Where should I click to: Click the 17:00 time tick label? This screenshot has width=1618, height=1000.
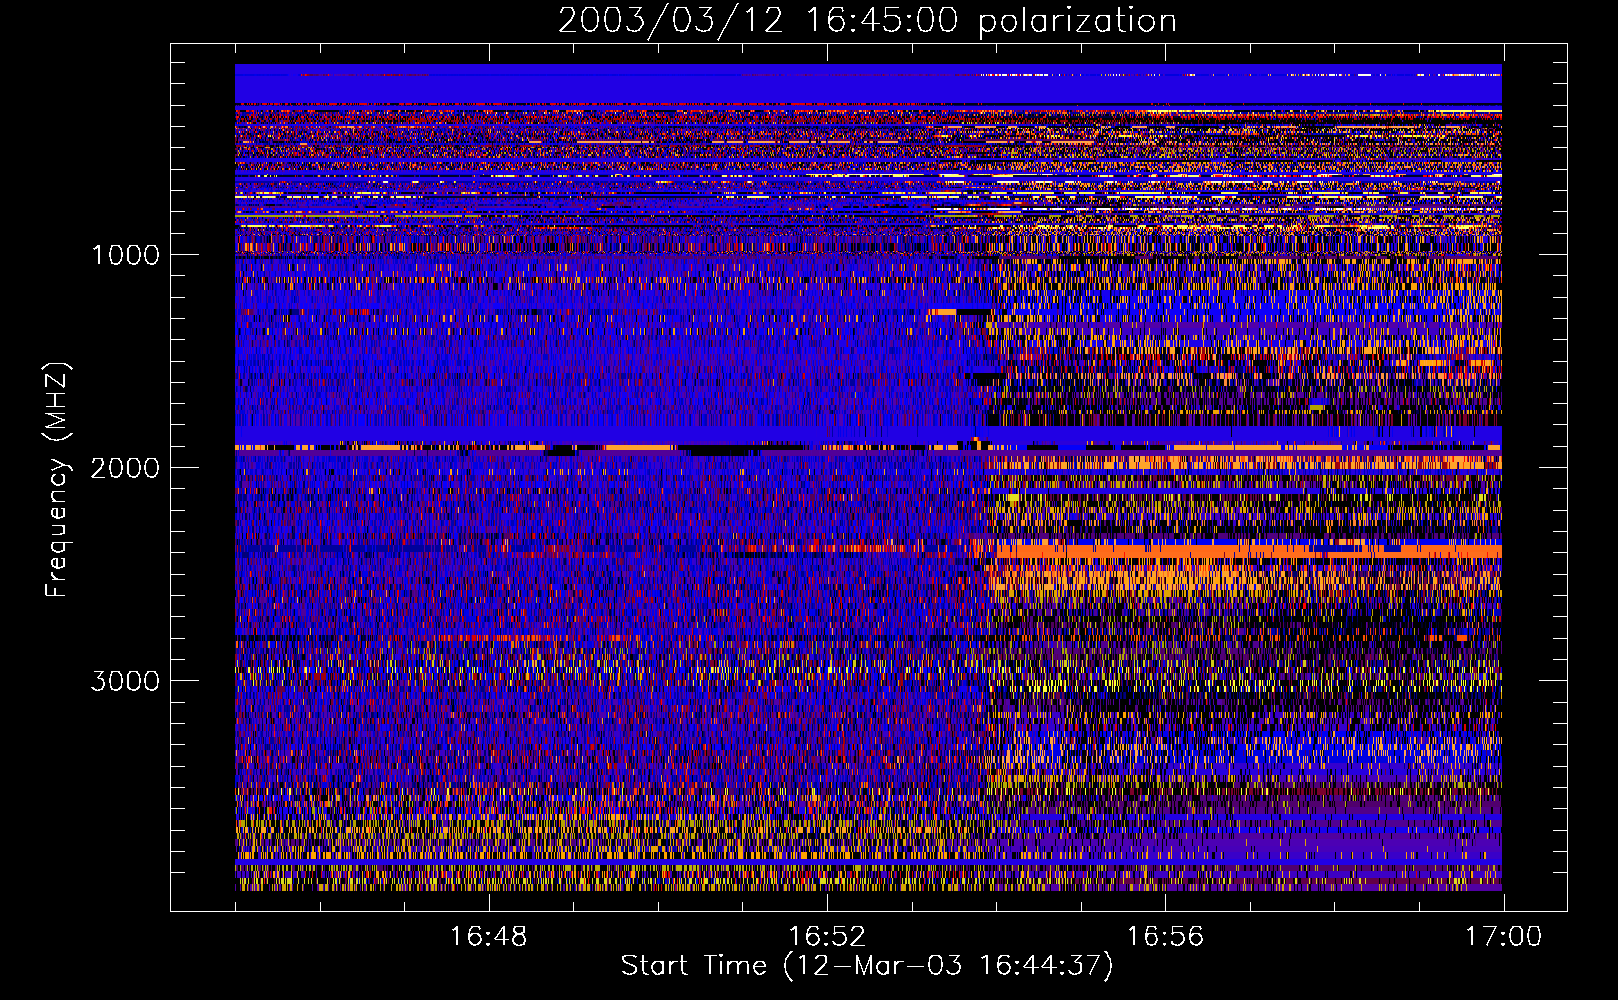1504,937
